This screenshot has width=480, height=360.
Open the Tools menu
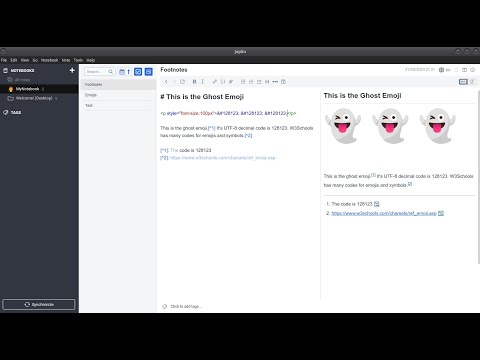click(78, 60)
